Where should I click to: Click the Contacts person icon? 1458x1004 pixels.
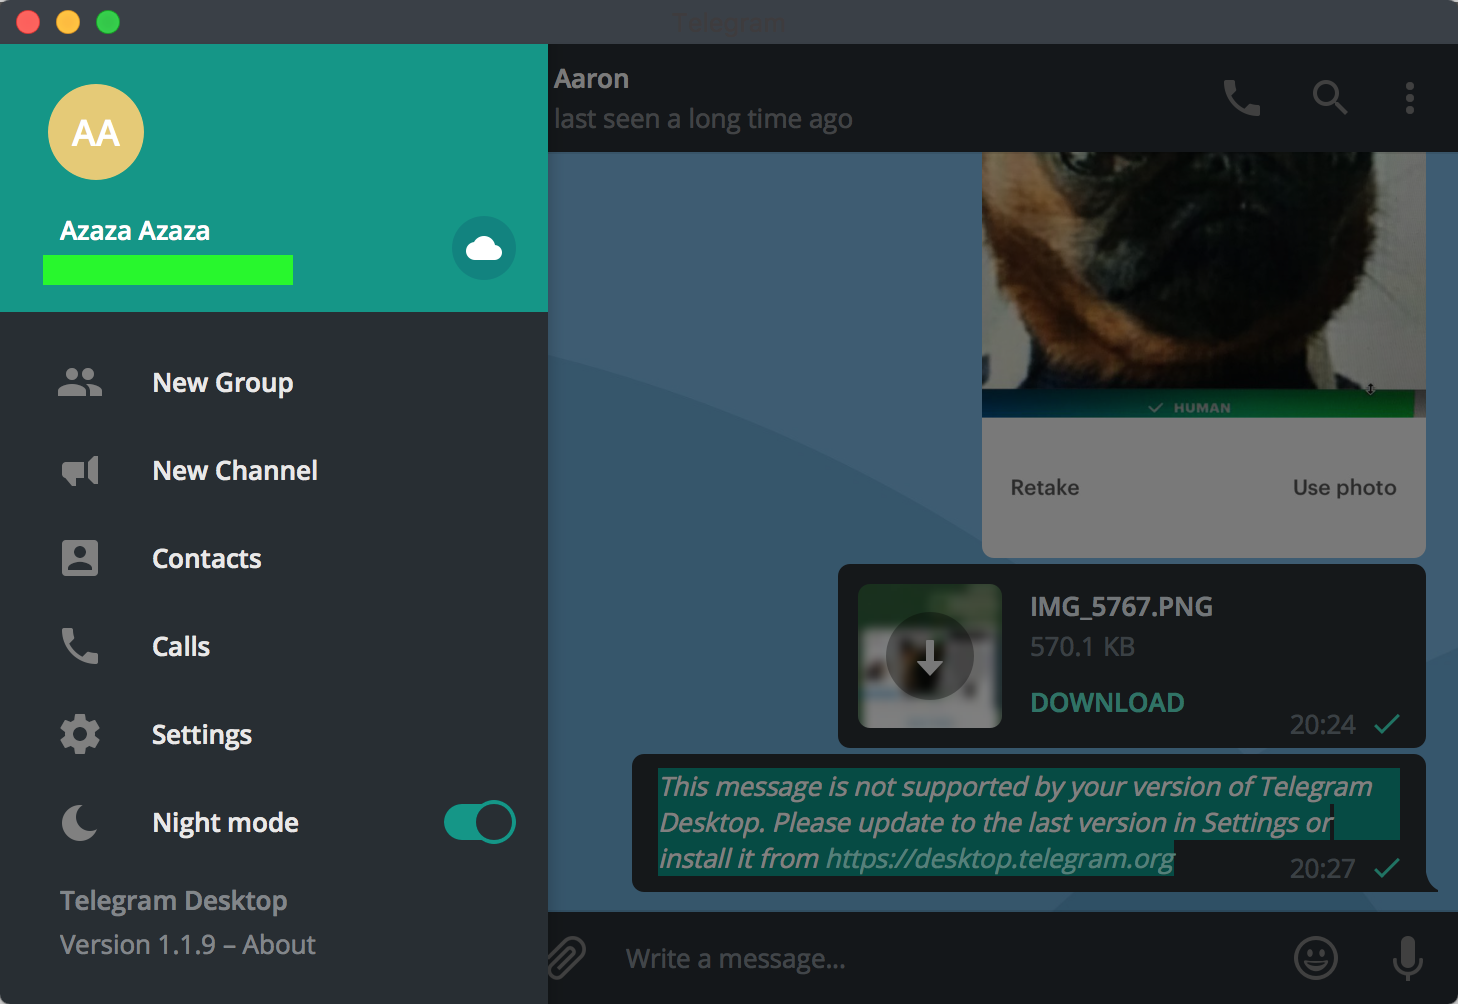80,558
